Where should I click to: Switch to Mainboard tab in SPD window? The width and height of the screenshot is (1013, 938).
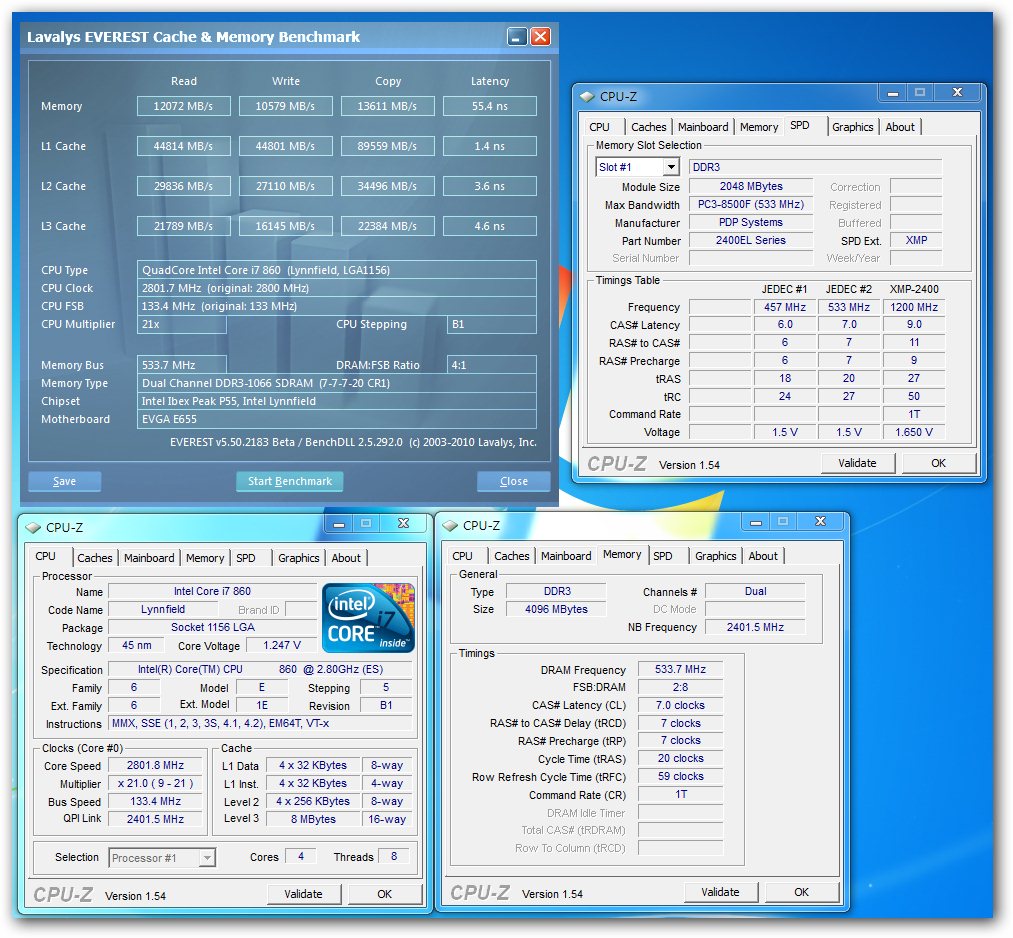[703, 127]
